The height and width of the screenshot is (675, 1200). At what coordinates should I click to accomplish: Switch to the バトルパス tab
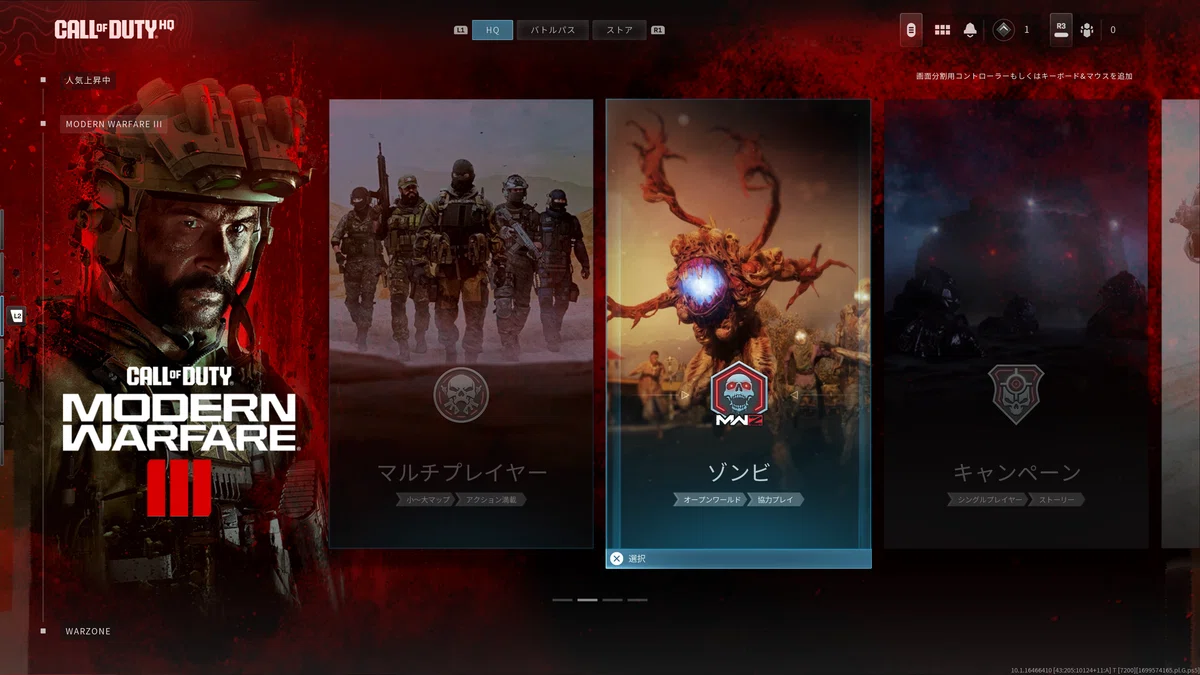552,30
